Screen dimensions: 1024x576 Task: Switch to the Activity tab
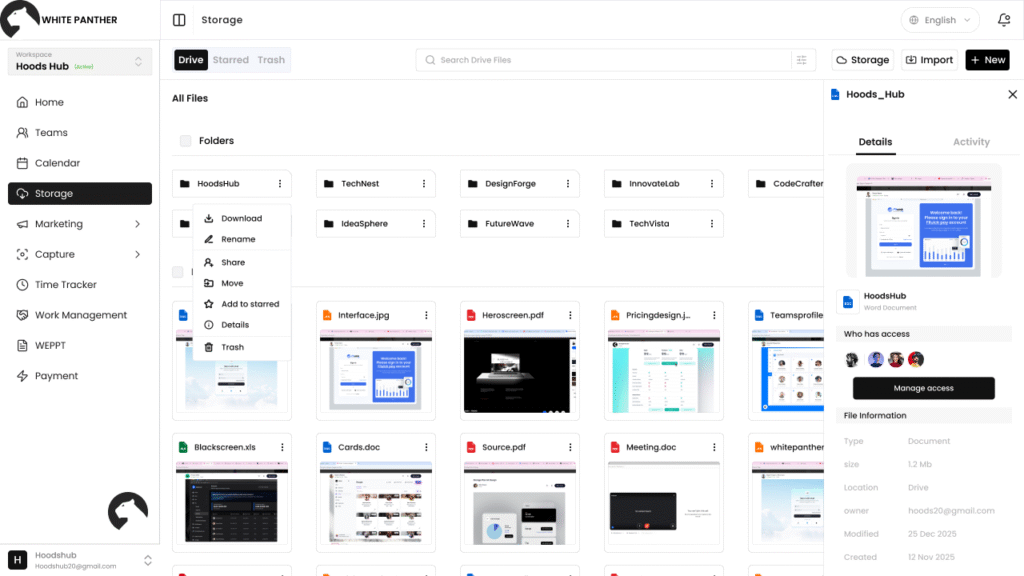click(x=971, y=142)
